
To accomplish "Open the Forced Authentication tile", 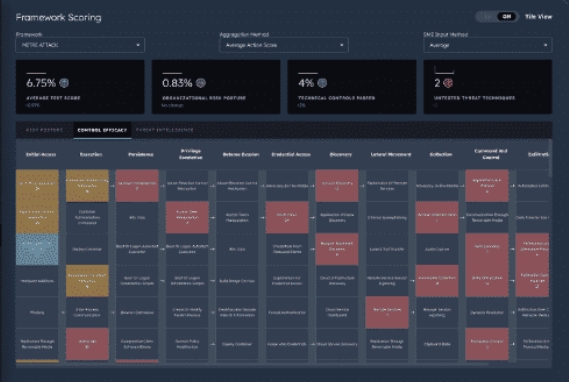I will click(287, 312).
